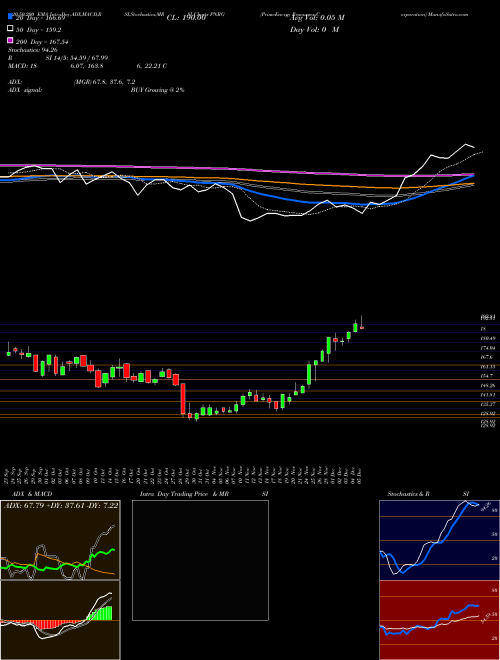
Task: Click the 'ADX signal:' label
Action: [25, 90]
